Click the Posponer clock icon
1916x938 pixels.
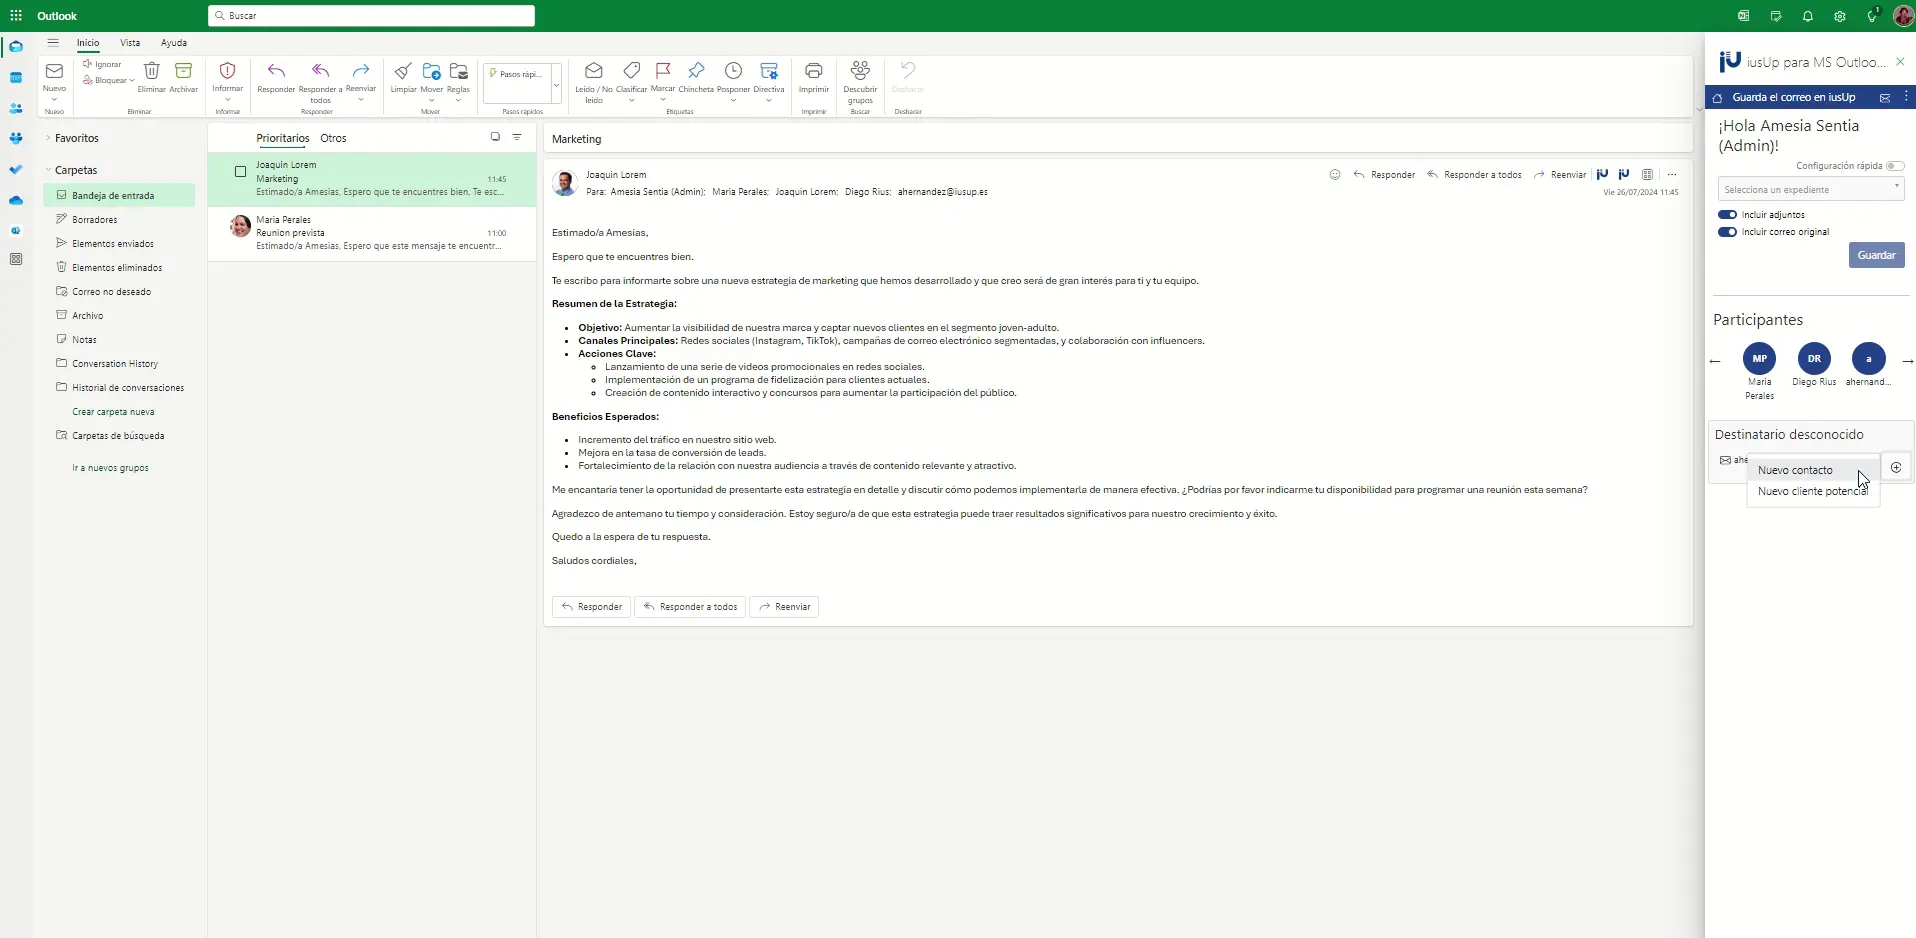(x=733, y=72)
